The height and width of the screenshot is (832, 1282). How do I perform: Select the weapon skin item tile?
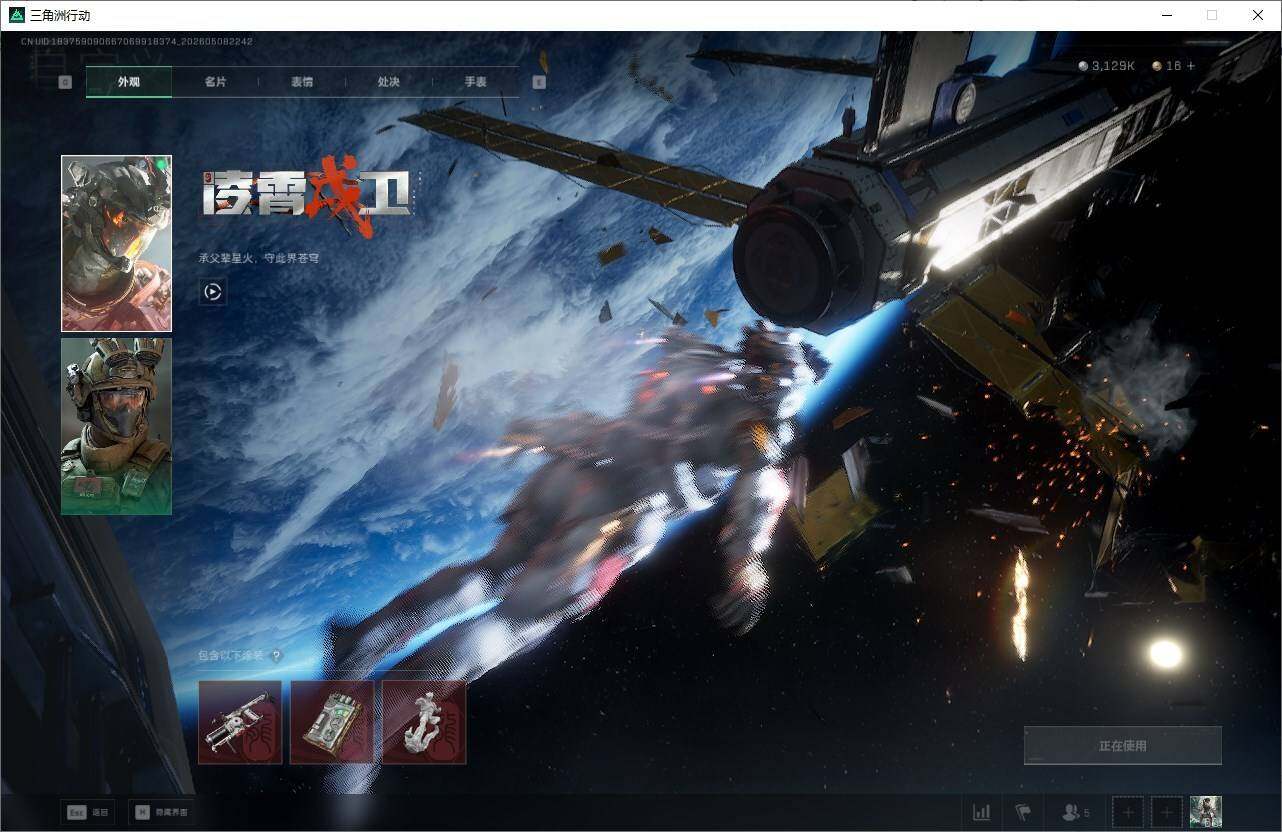click(x=240, y=722)
